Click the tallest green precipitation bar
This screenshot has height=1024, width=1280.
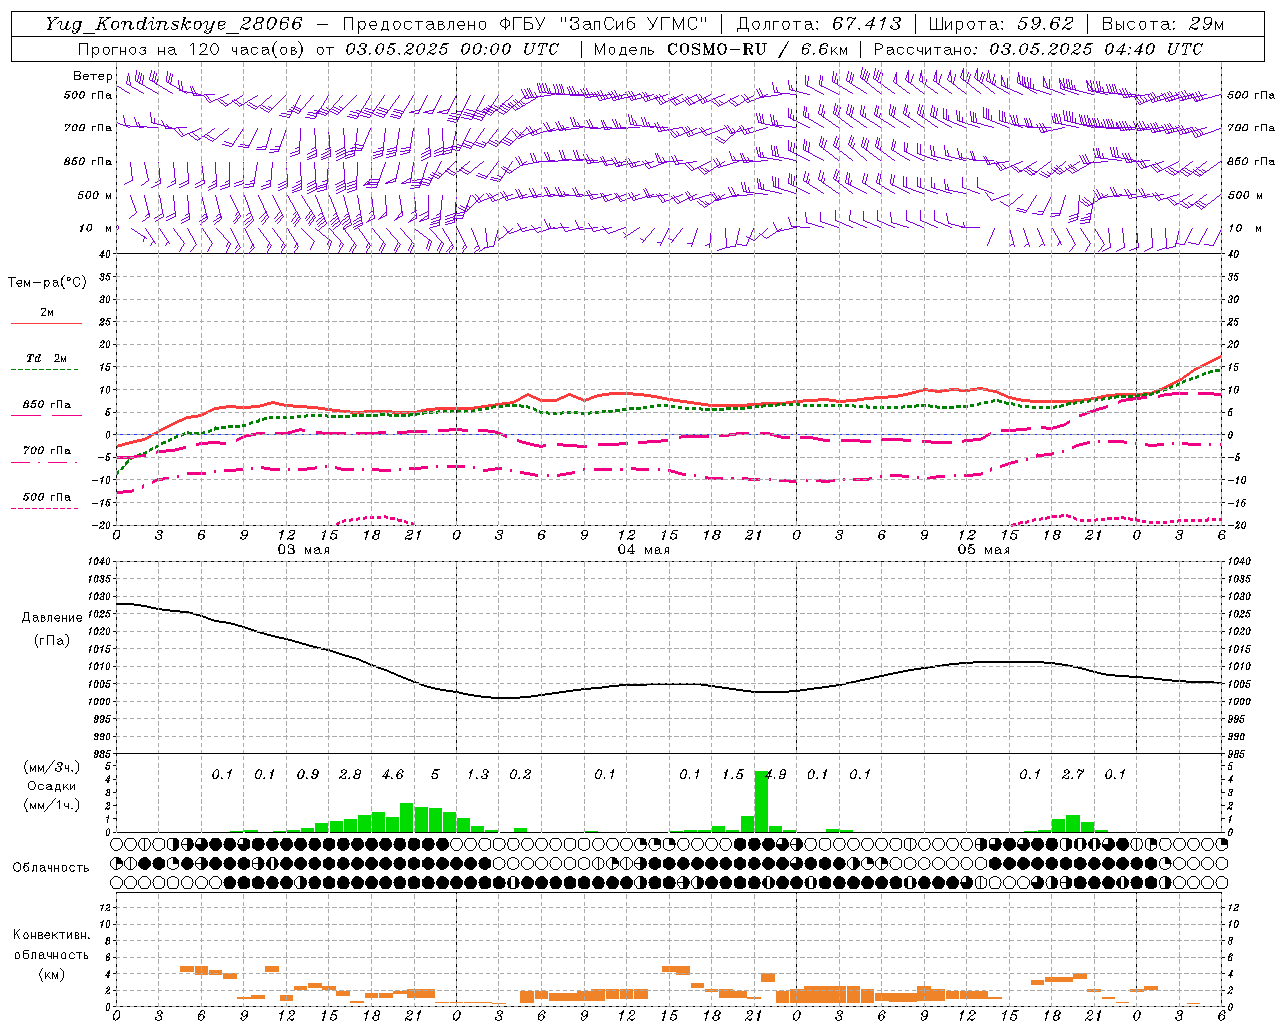(x=761, y=801)
